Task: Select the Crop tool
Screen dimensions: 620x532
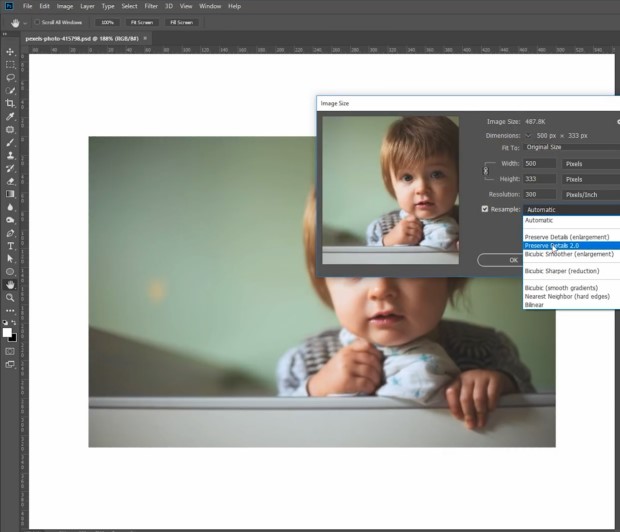Action: click(10, 103)
